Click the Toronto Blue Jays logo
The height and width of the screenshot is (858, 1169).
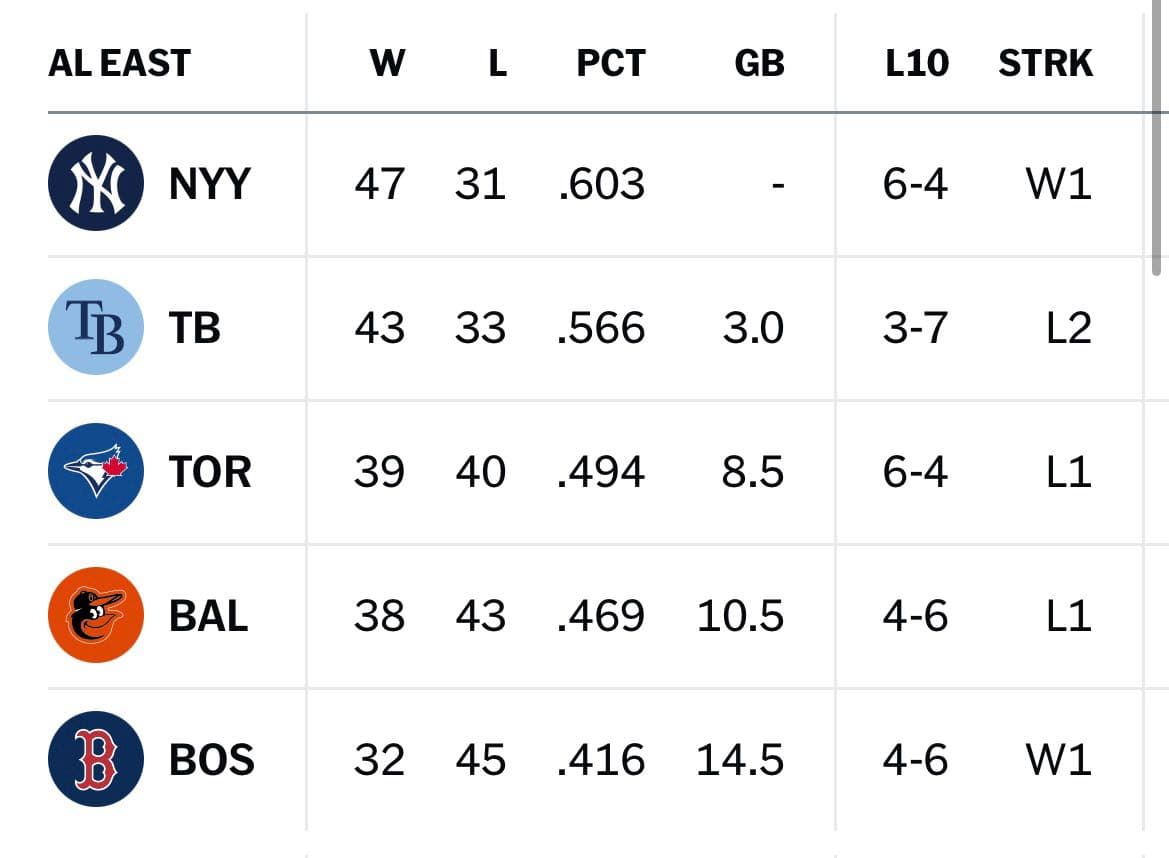pos(95,471)
